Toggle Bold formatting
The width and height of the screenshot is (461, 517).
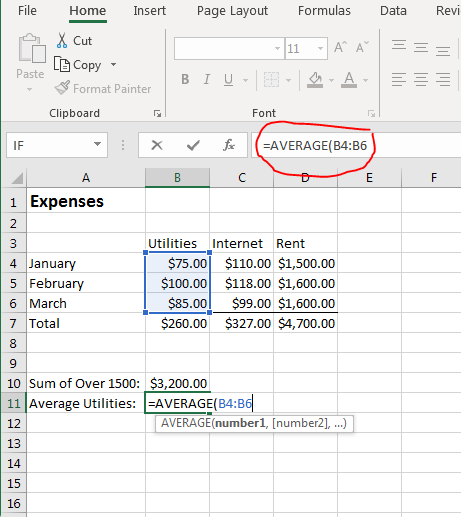click(185, 80)
